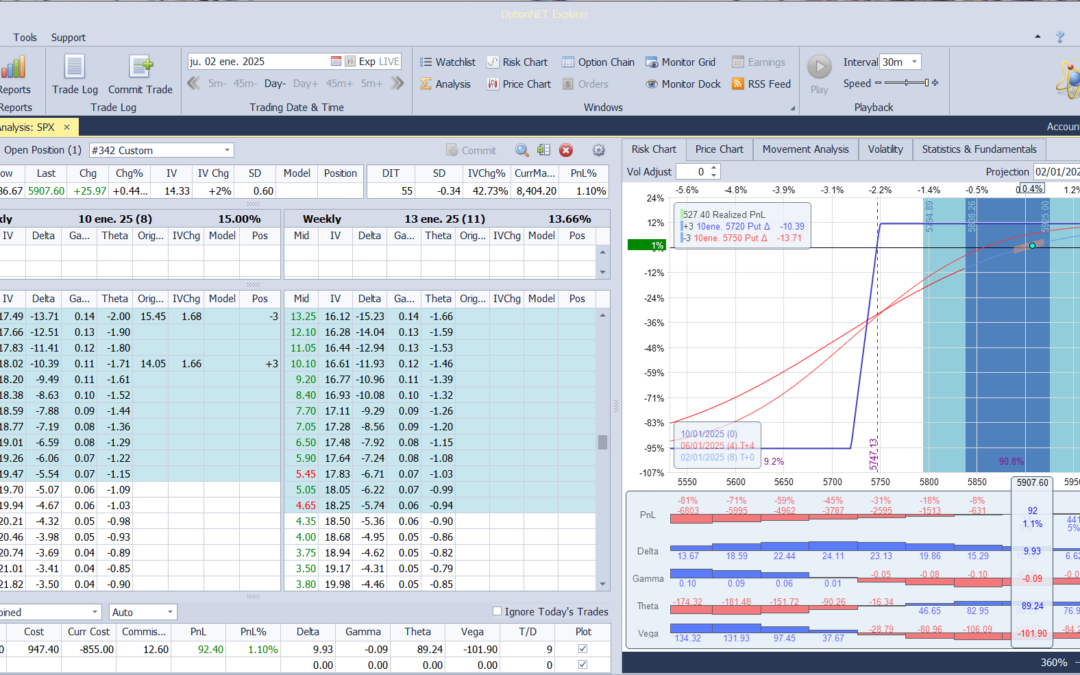Open the Monitor Grid window
Screen dimensions: 1080x675
click(x=681, y=62)
